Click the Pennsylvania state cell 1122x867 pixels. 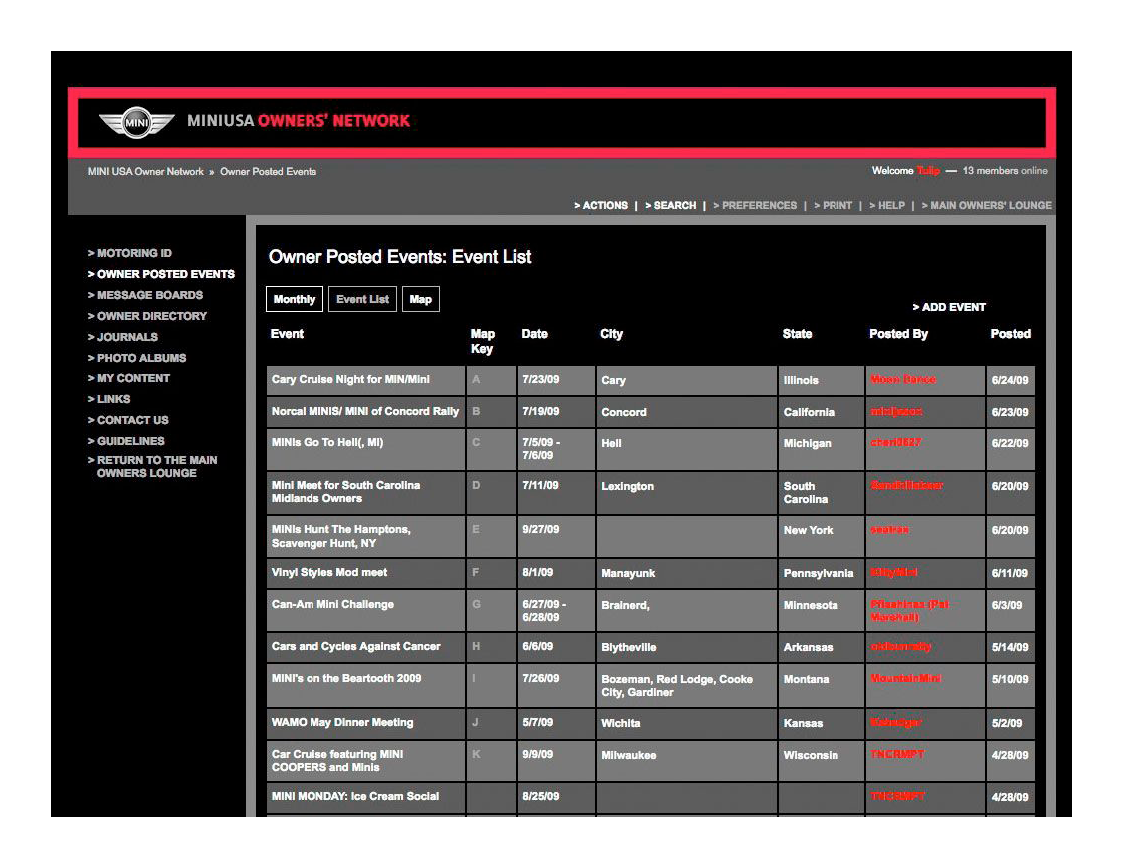coord(818,573)
